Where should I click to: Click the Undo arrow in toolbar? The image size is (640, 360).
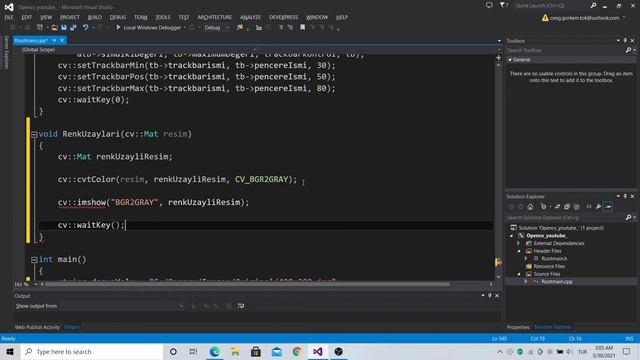[x=85, y=28]
